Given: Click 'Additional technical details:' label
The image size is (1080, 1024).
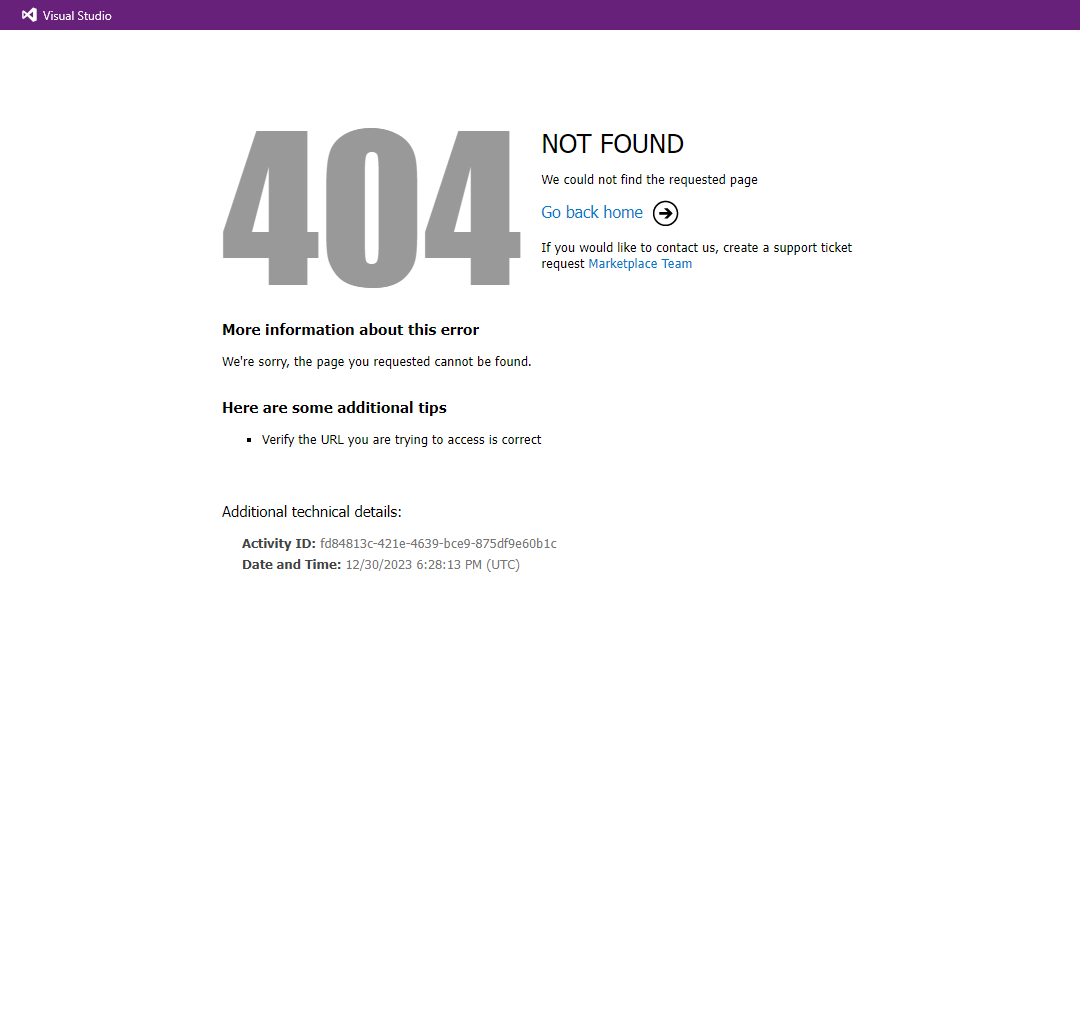Looking at the screenshot, I should click(311, 512).
